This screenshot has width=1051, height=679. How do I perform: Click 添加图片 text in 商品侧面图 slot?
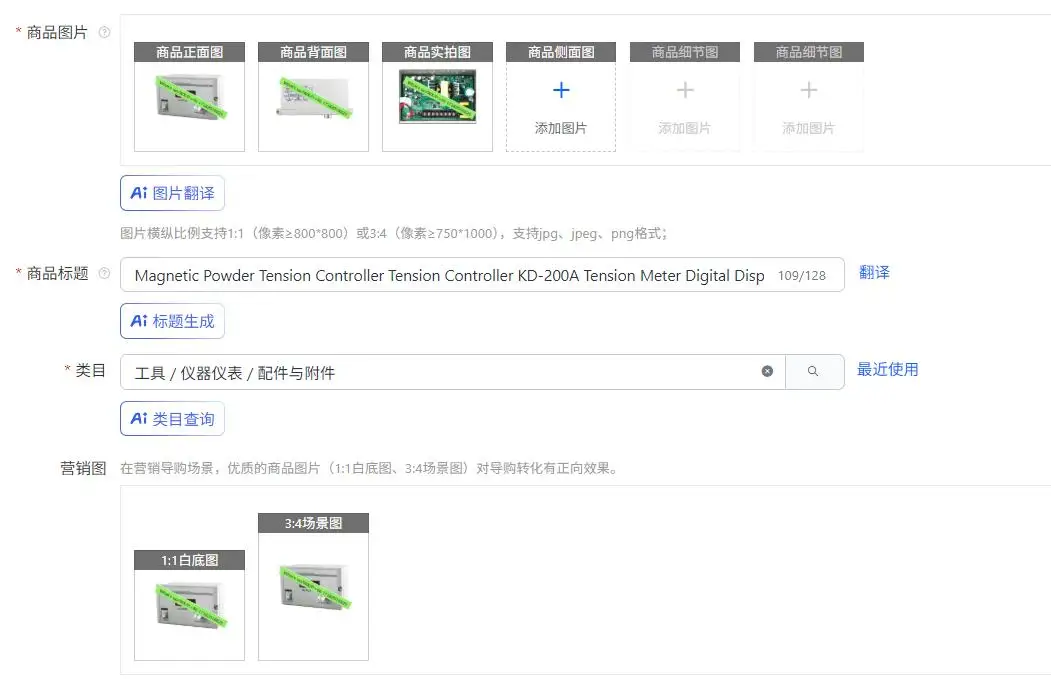[561, 128]
